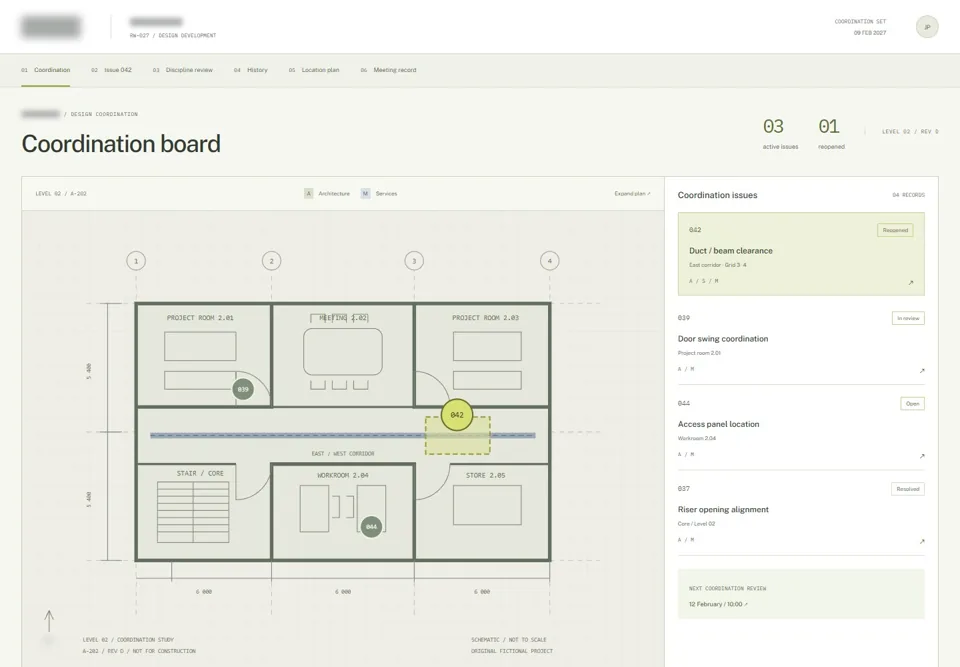Select issue marker 039 in Project Room 2.01

(x=243, y=389)
